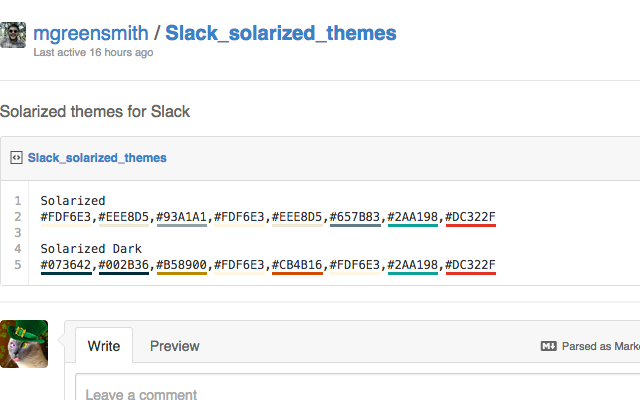Click the #B58900 yellow color code
This screenshot has width=640, height=400.
181,264
